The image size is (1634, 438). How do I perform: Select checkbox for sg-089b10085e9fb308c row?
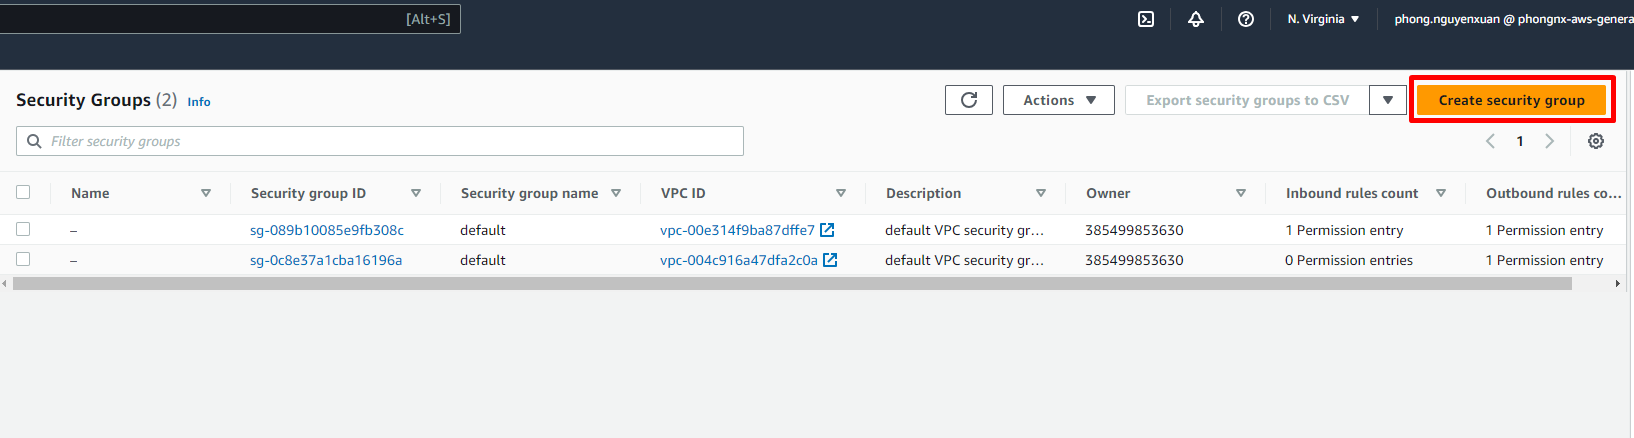coord(23,229)
